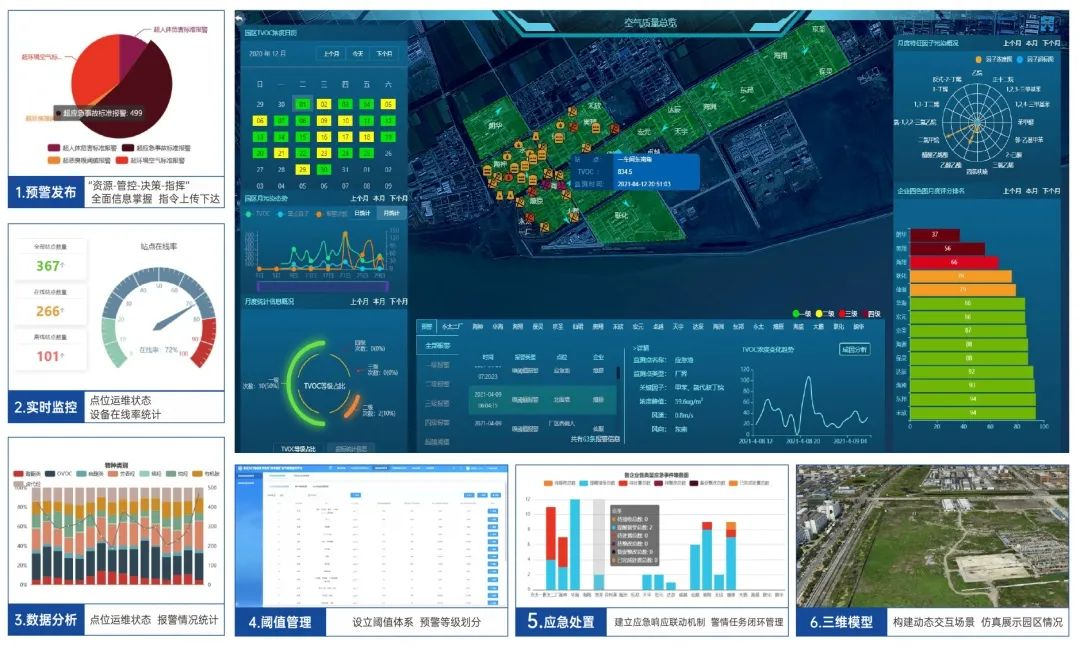Select 三级报警 in alarm level list
The image size is (1080, 649).
point(437,403)
